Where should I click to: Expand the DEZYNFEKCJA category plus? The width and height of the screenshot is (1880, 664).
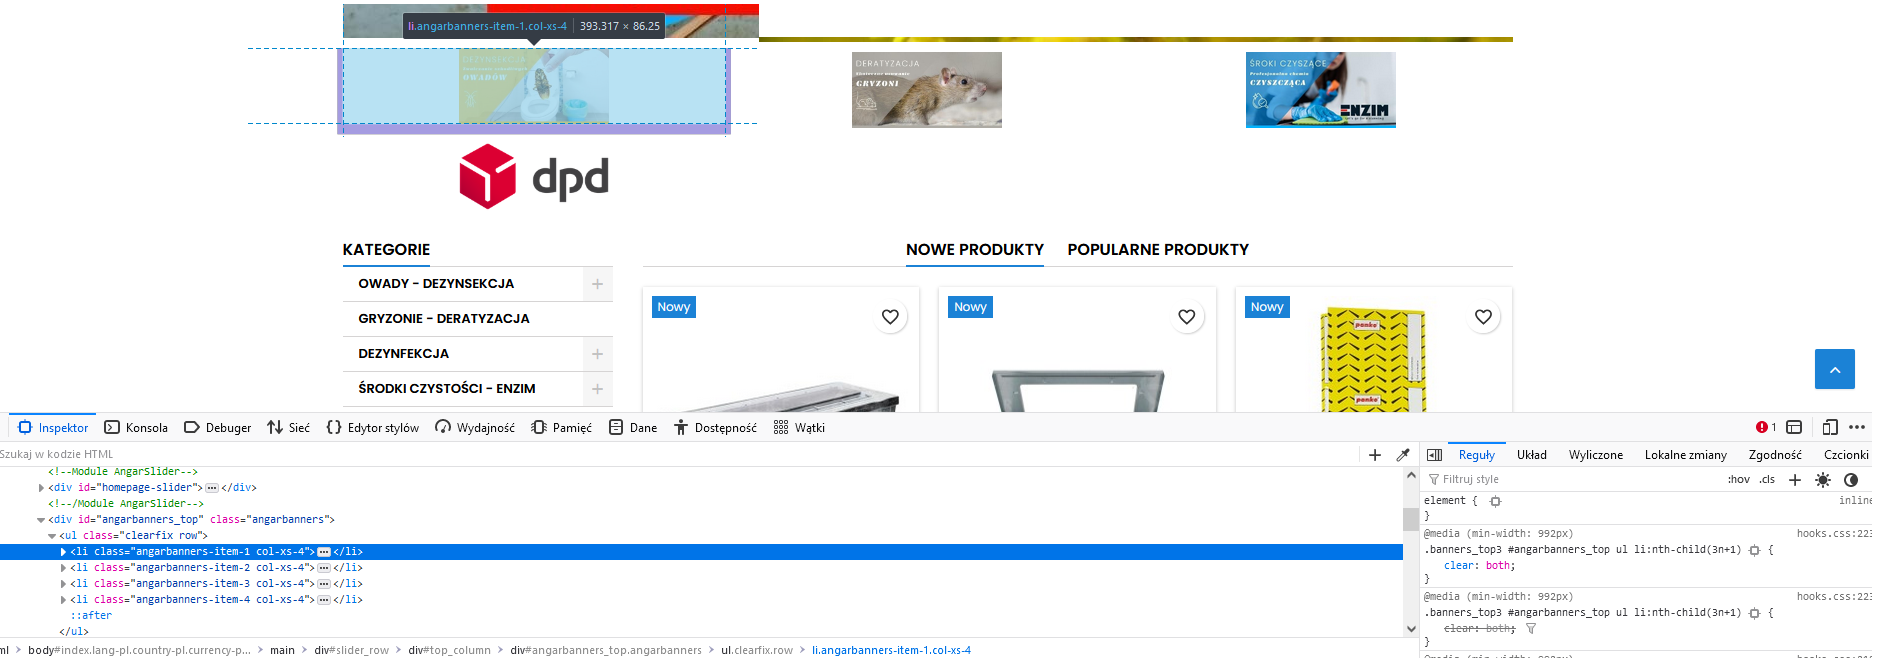[597, 354]
